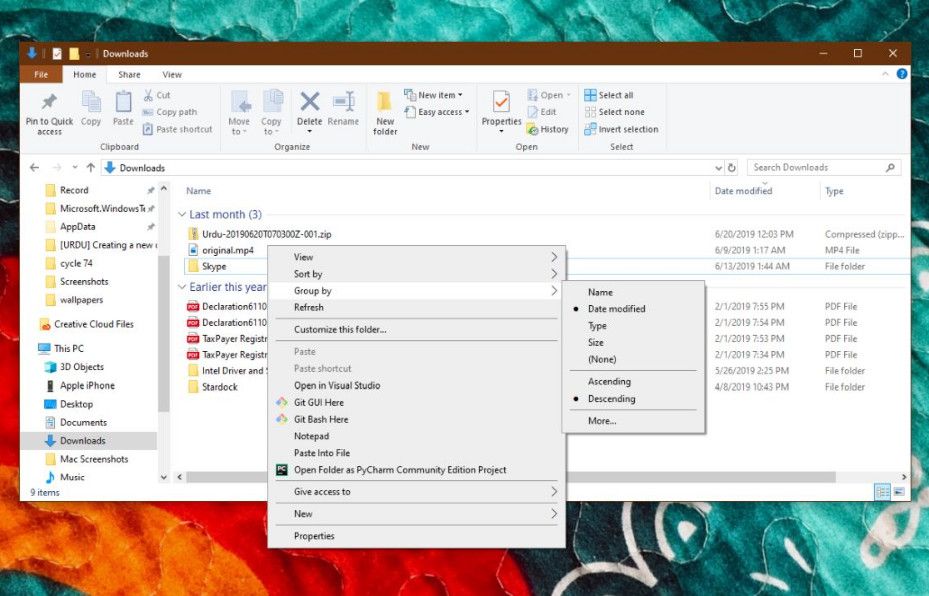
Task: Choose Git Bash Here from context menu
Action: [320, 420]
